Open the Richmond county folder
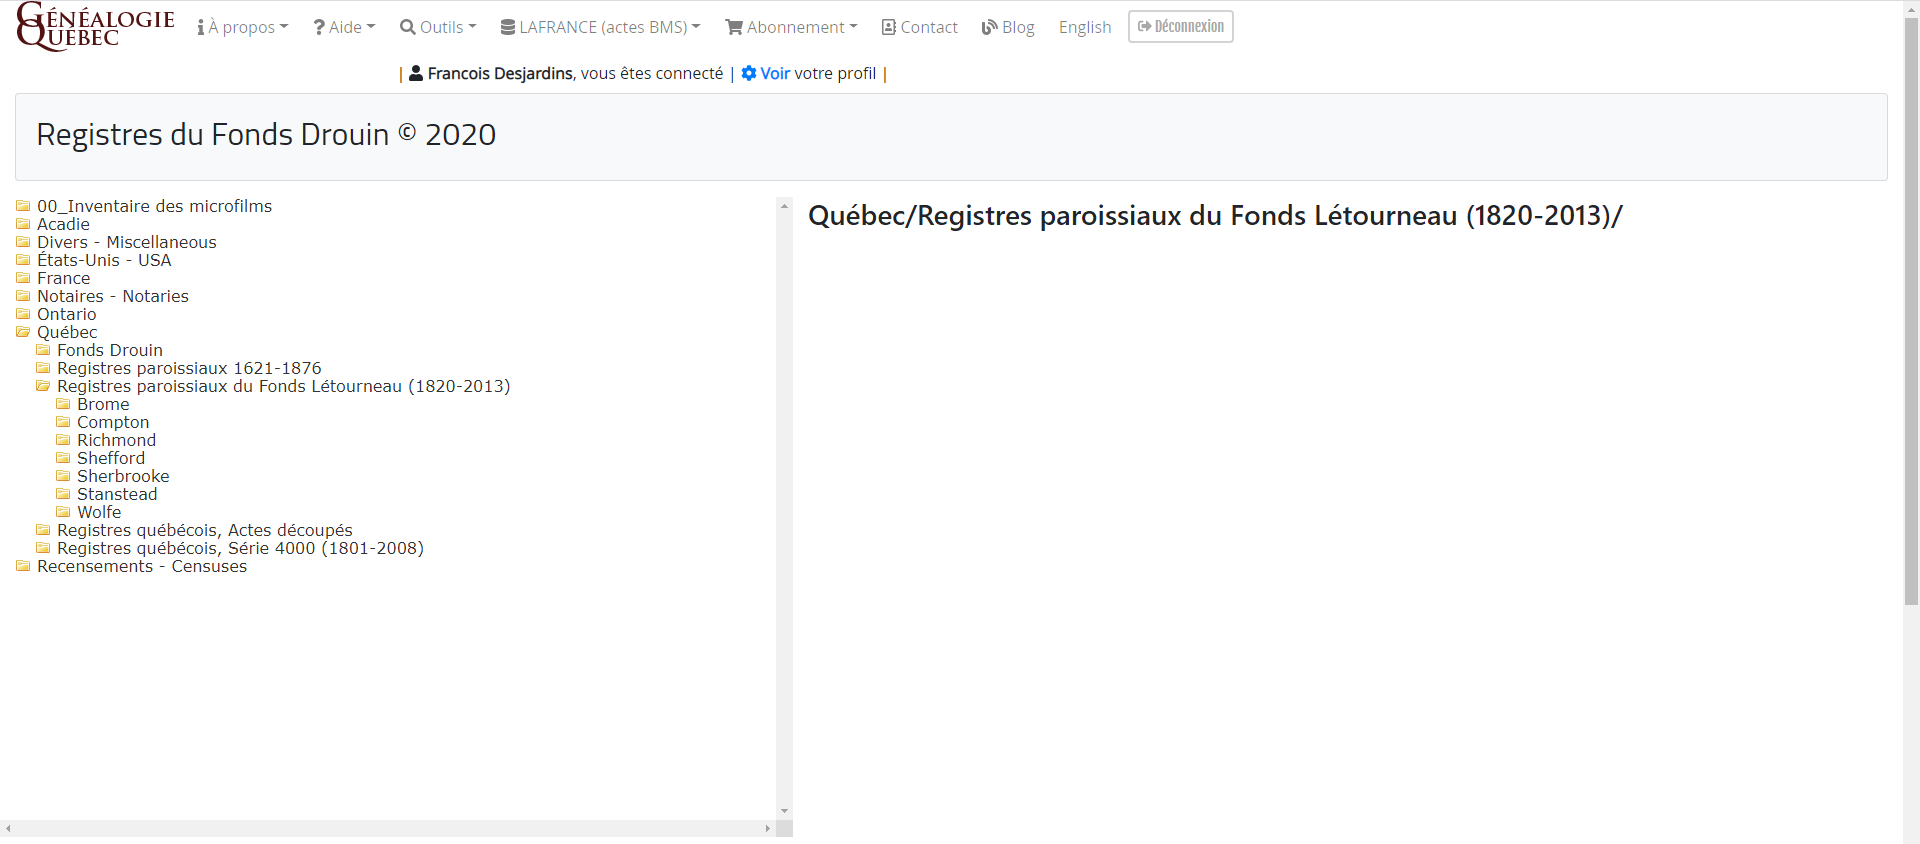Screen dimensions: 1920x844 [116, 440]
